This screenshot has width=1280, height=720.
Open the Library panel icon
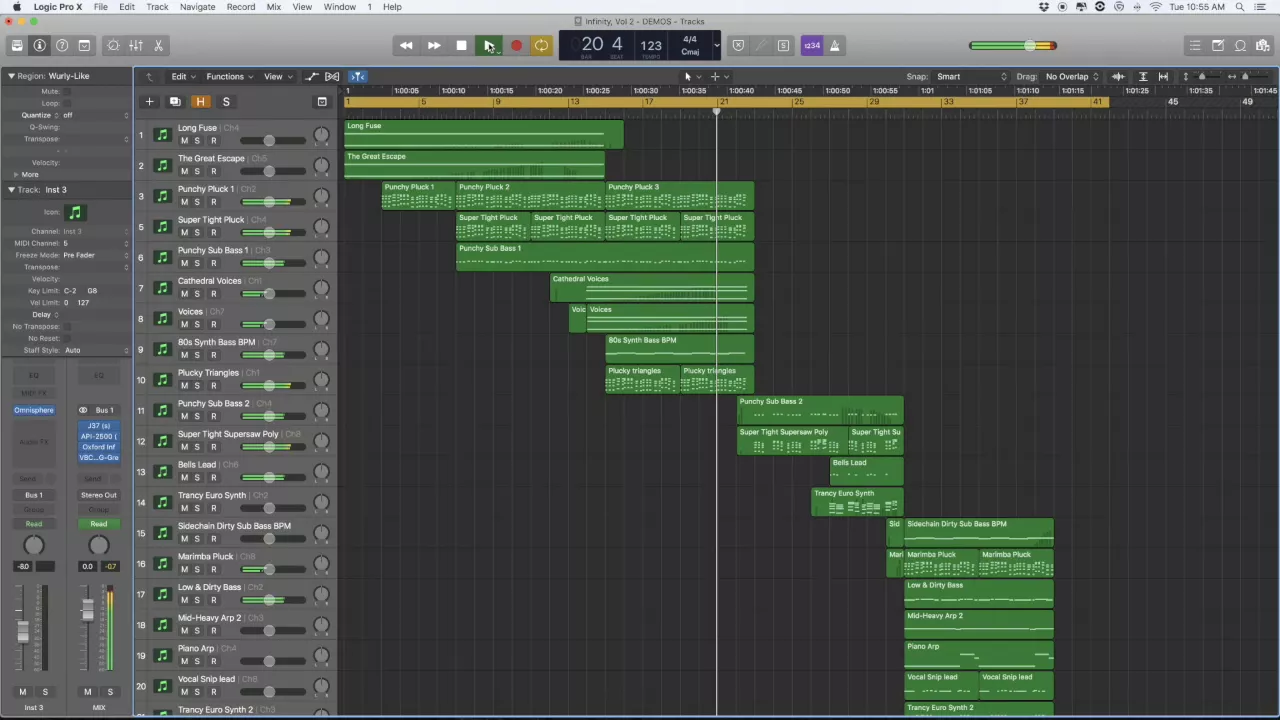(17, 45)
